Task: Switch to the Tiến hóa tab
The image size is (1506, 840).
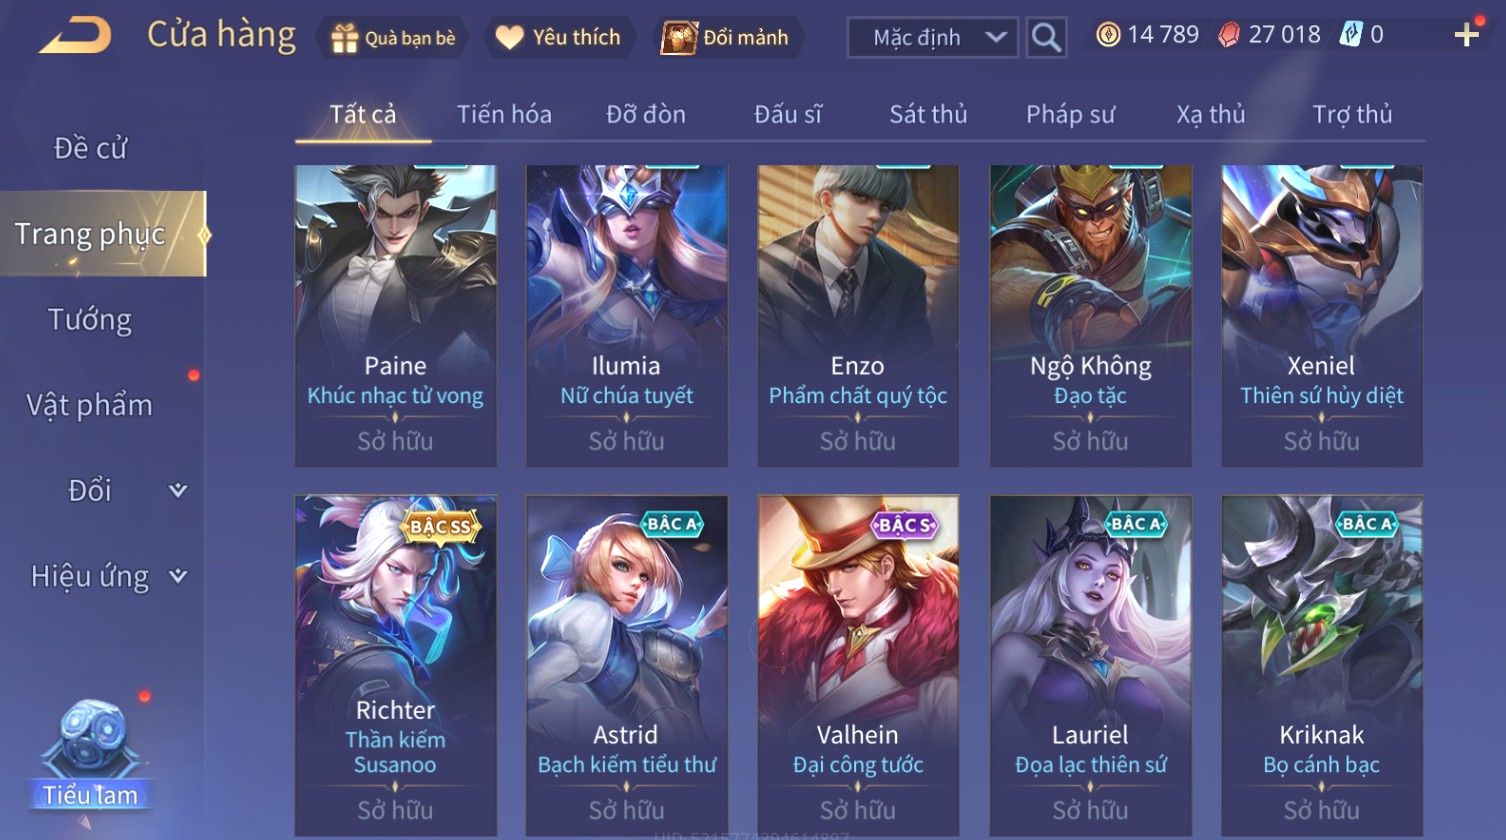Action: tap(504, 114)
